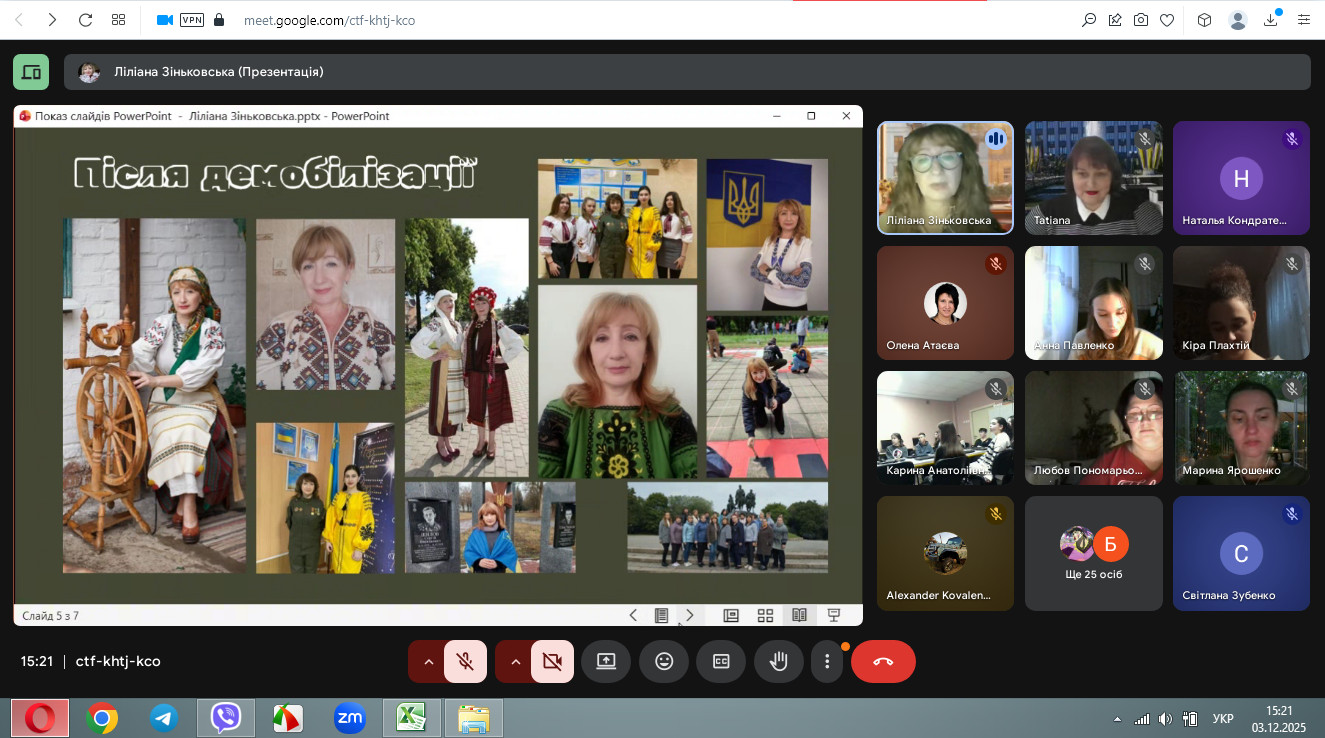Click the Opera easy setup menu icon

[1303, 20]
